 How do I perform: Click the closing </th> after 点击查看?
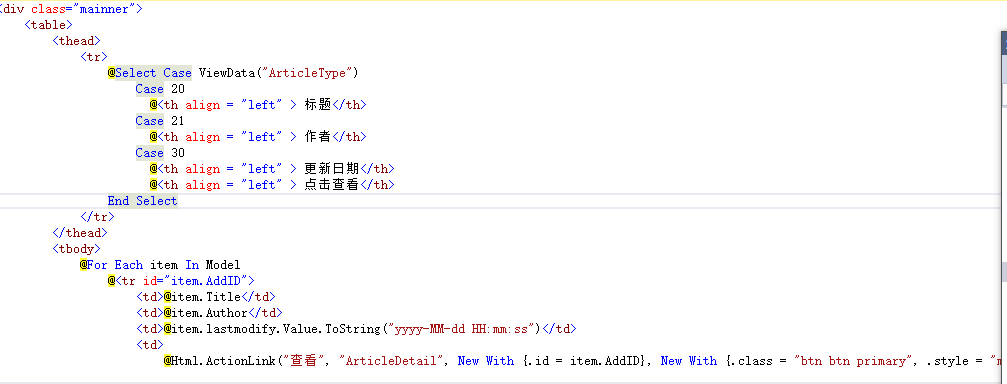click(x=378, y=185)
